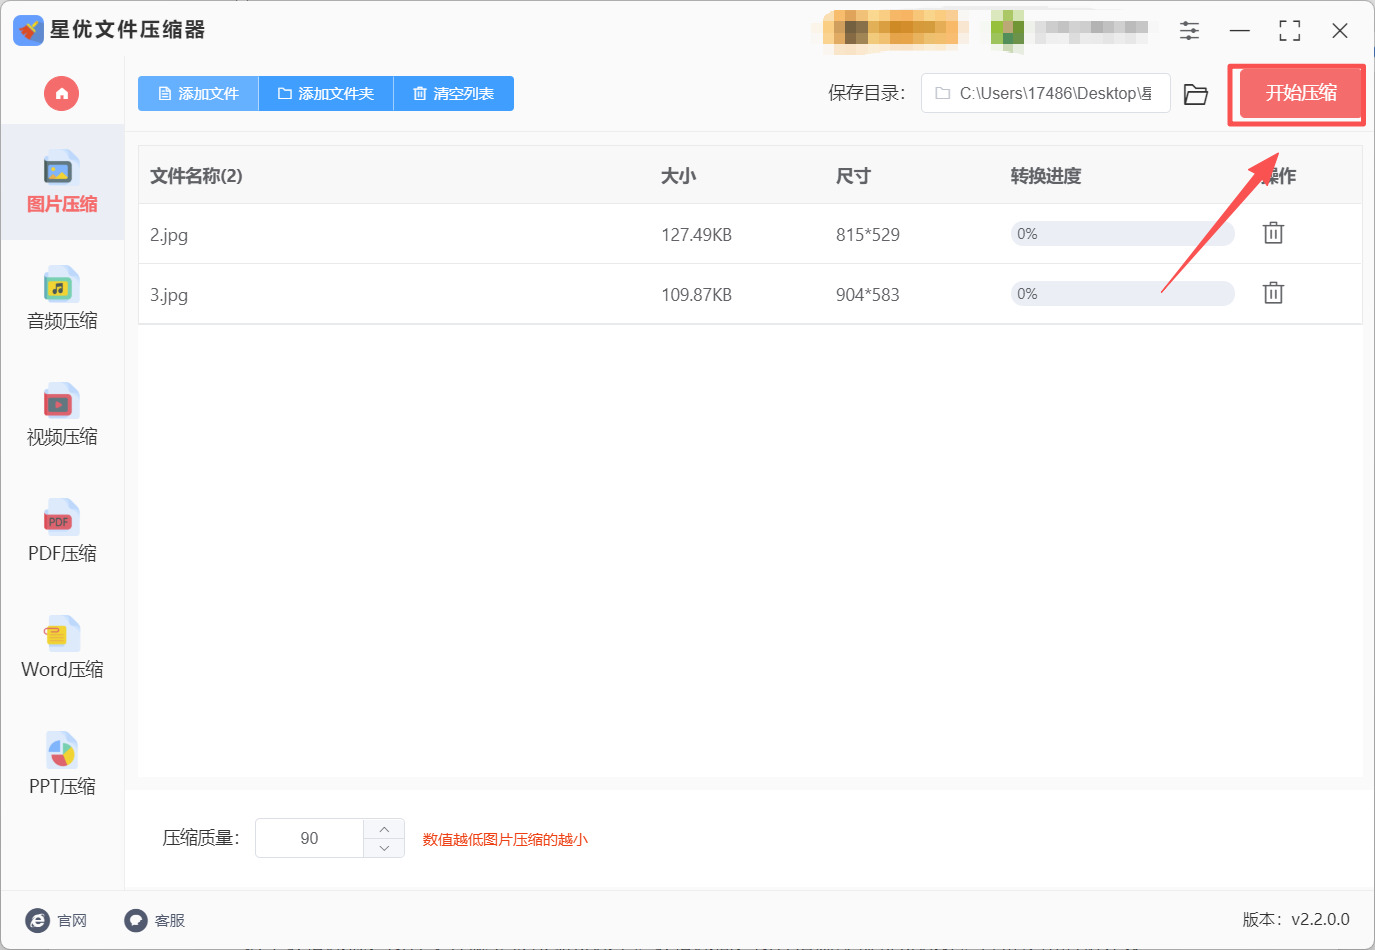Viewport: 1375px width, 950px height.
Task: Maximize the application window
Action: [1290, 31]
